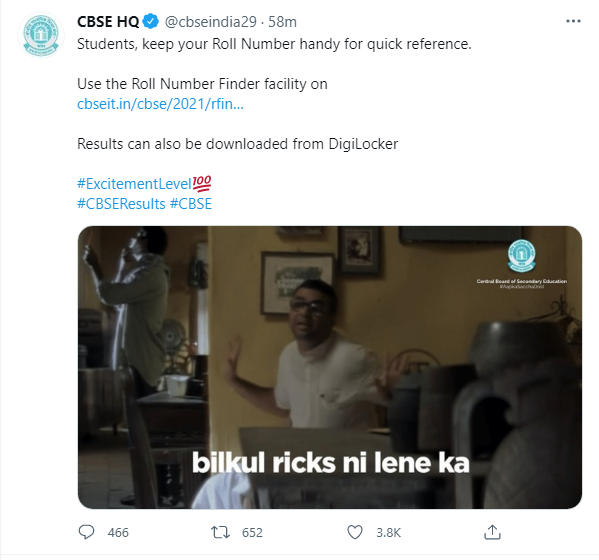Click the retweet arrows icon
Screen dimensions: 599x560
(220, 532)
